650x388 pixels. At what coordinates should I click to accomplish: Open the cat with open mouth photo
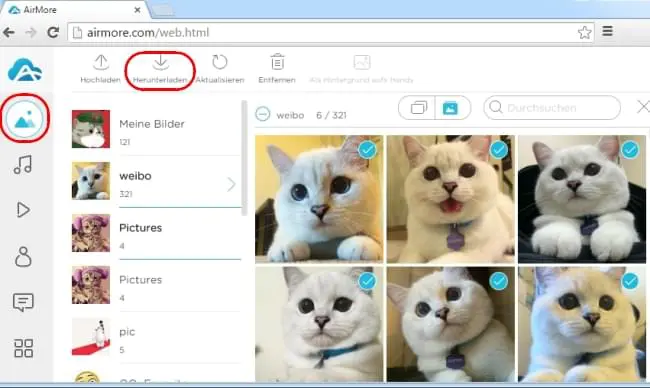[451, 199]
